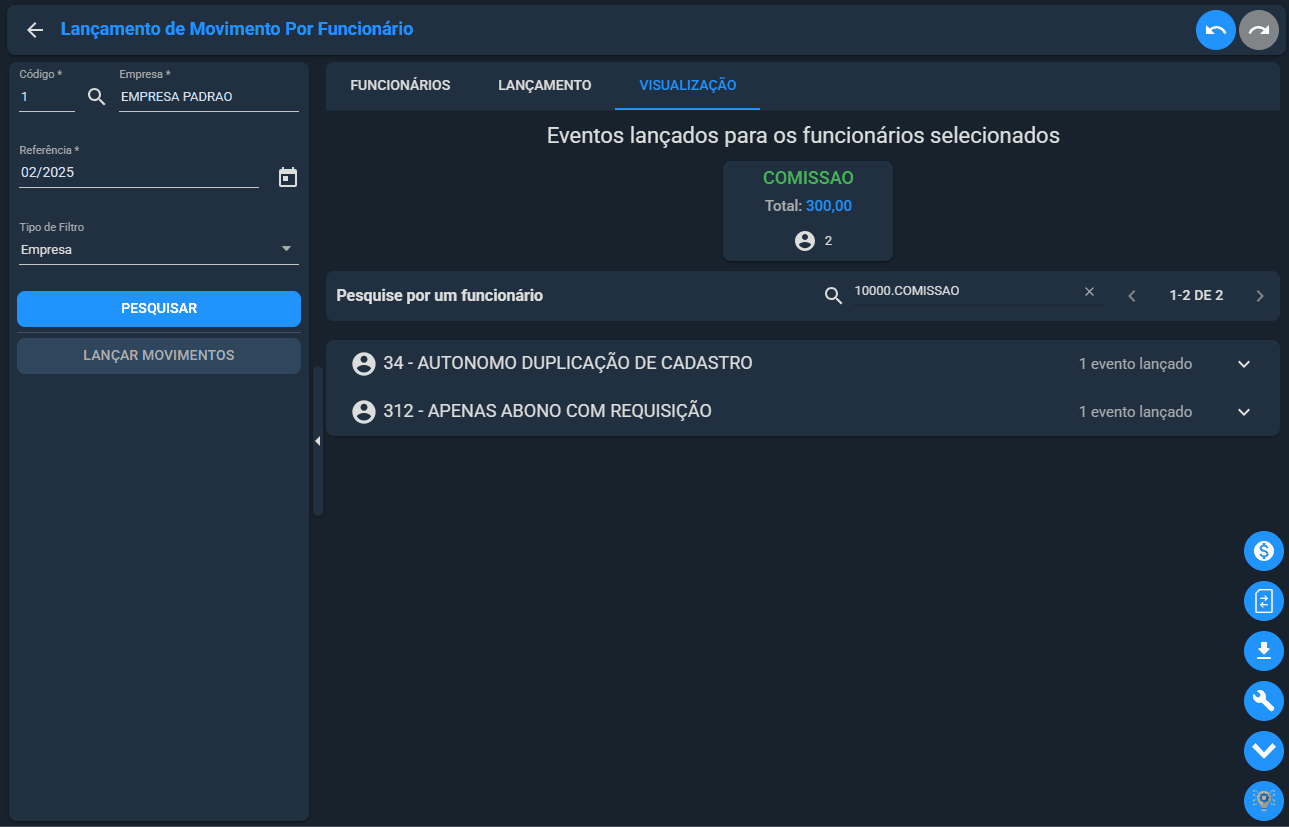Click the search icon beside employee filter
This screenshot has height=827, width=1289.
tap(833, 296)
